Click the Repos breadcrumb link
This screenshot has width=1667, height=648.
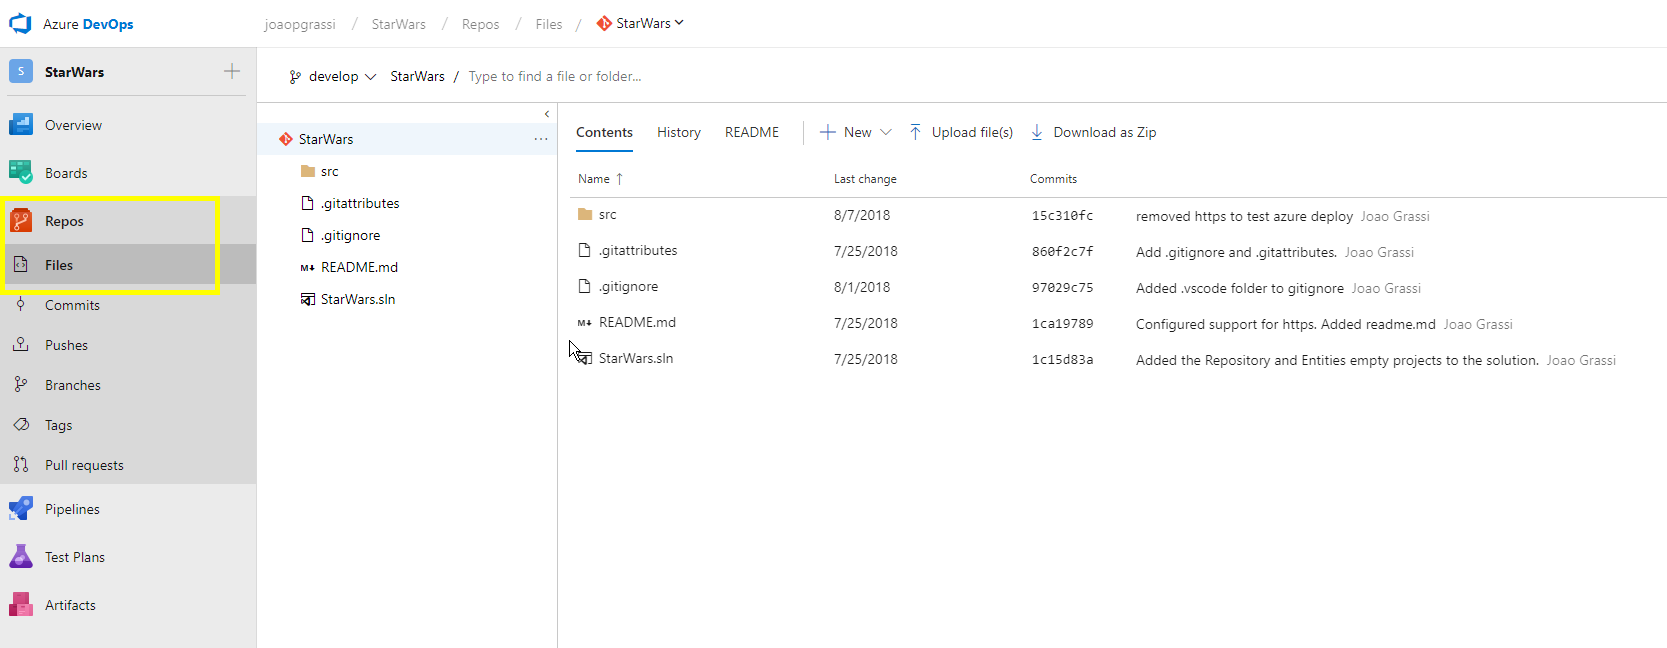(480, 24)
